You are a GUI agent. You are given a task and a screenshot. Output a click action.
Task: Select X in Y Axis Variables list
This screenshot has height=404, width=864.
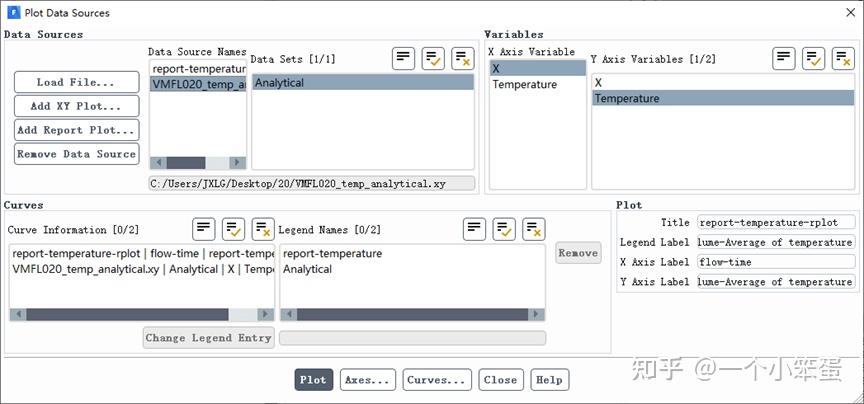point(599,82)
